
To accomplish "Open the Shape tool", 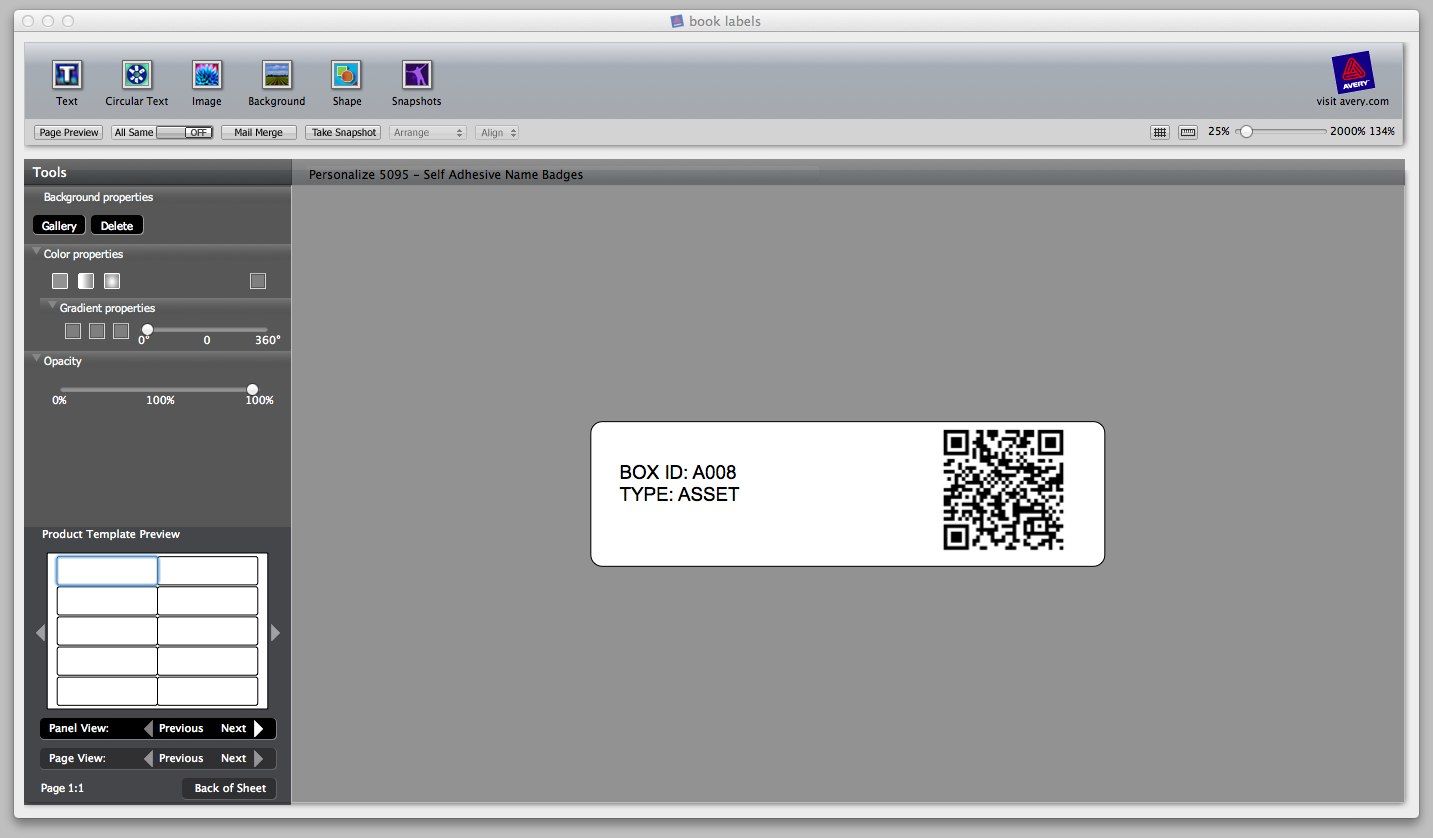I will point(346,82).
